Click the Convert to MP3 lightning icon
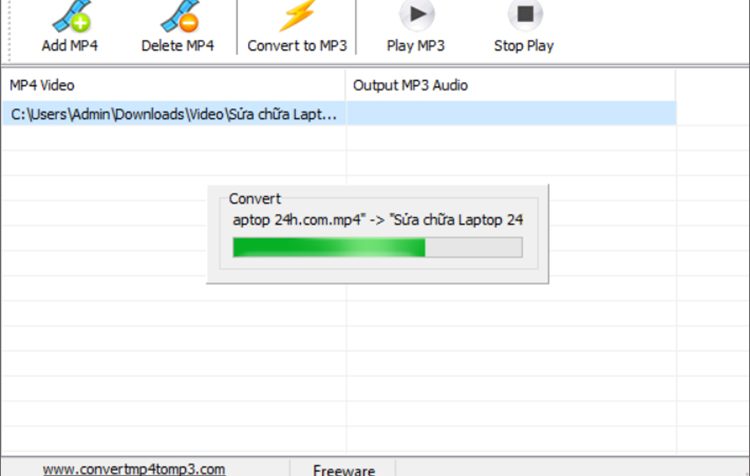Viewport: 750px width, 476px height. (297, 15)
